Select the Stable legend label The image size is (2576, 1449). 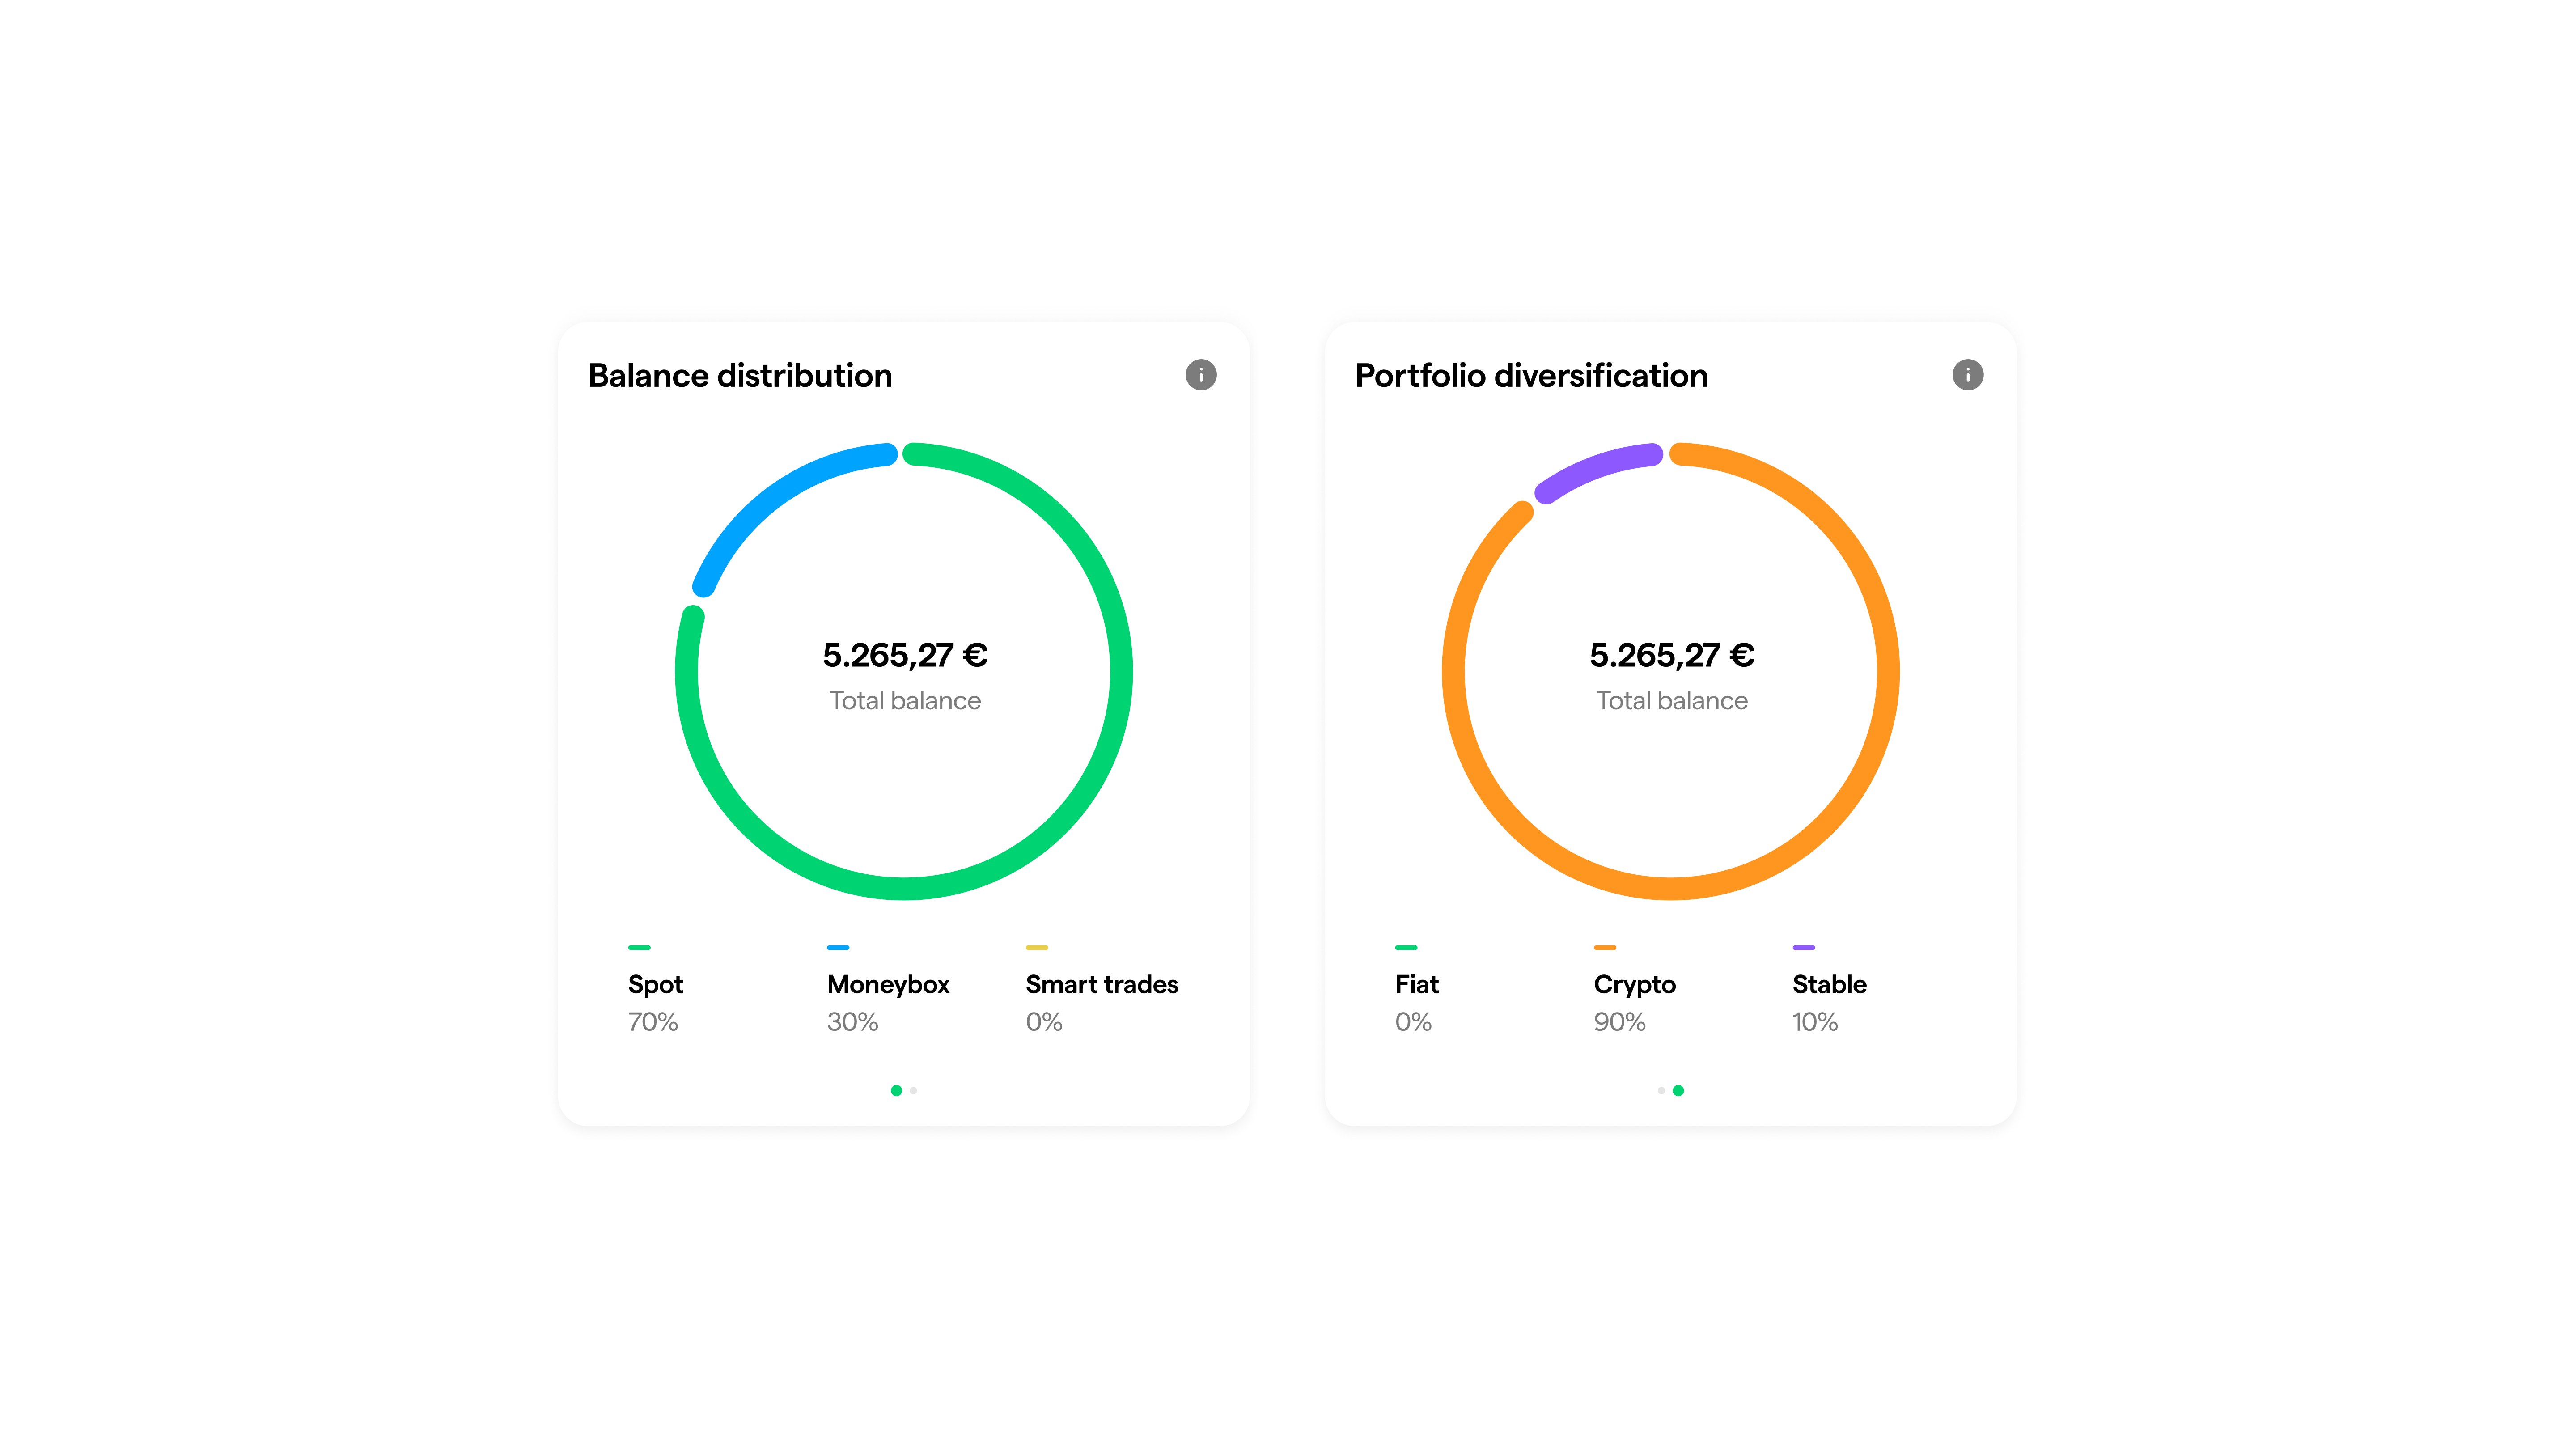[x=1829, y=985]
